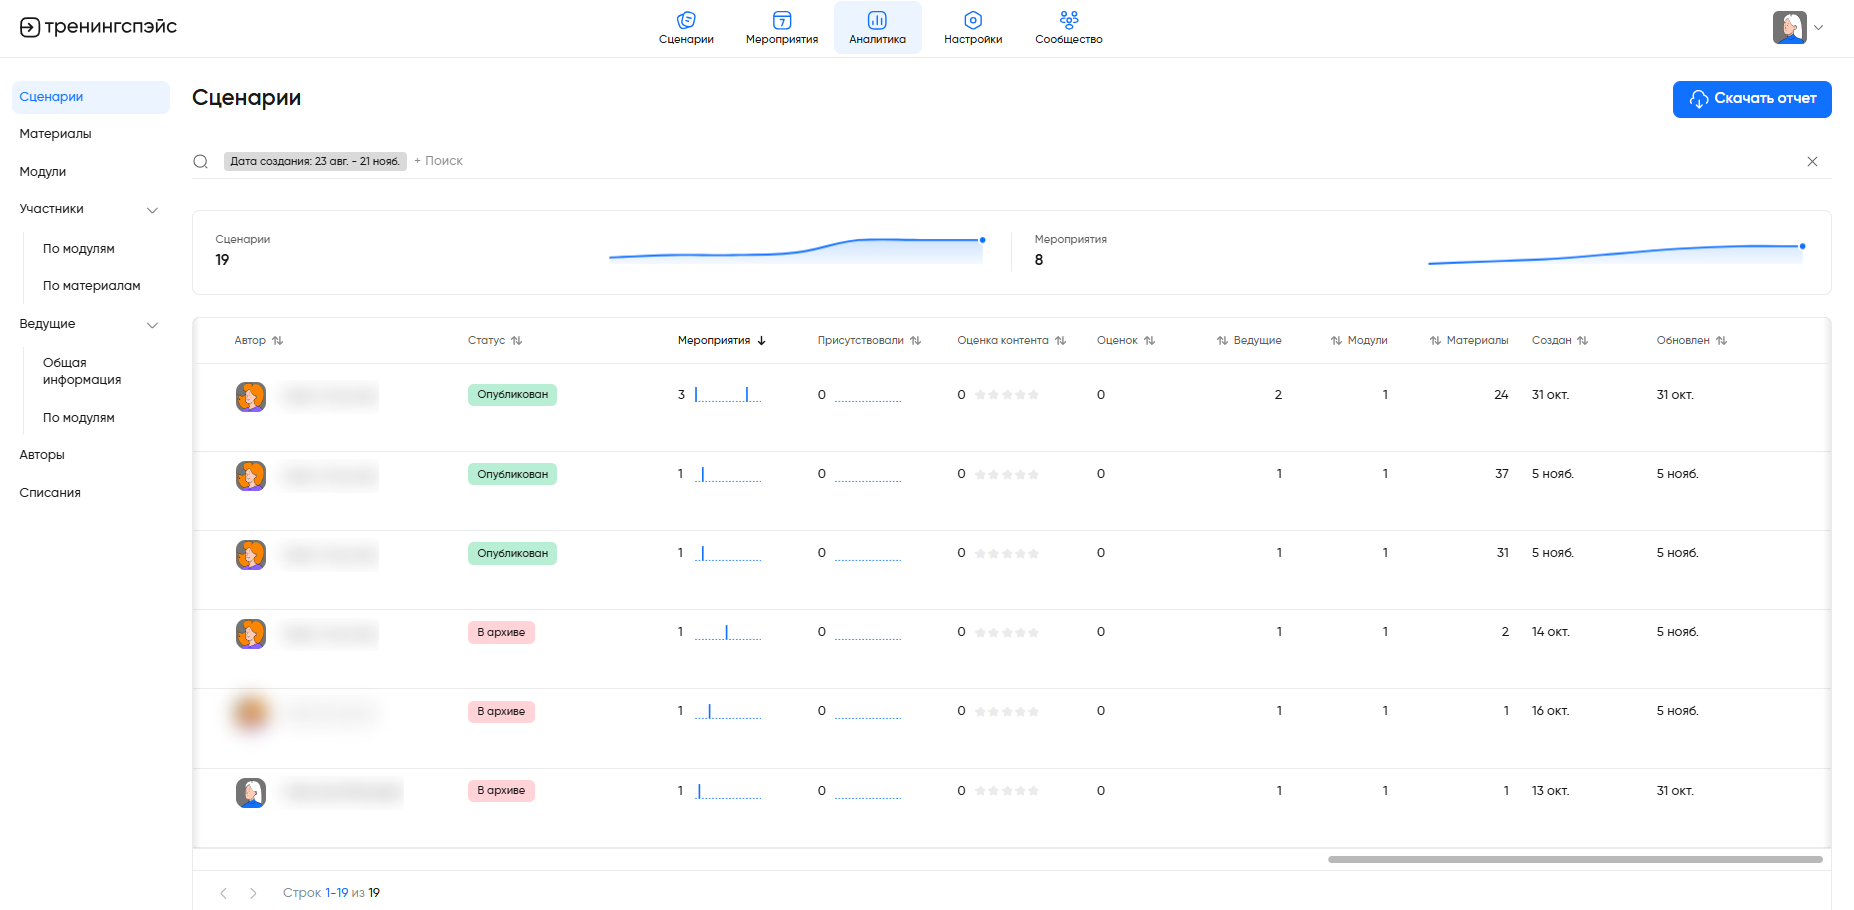Open the Настройки gear icon
1854x910 pixels.
click(x=973, y=20)
